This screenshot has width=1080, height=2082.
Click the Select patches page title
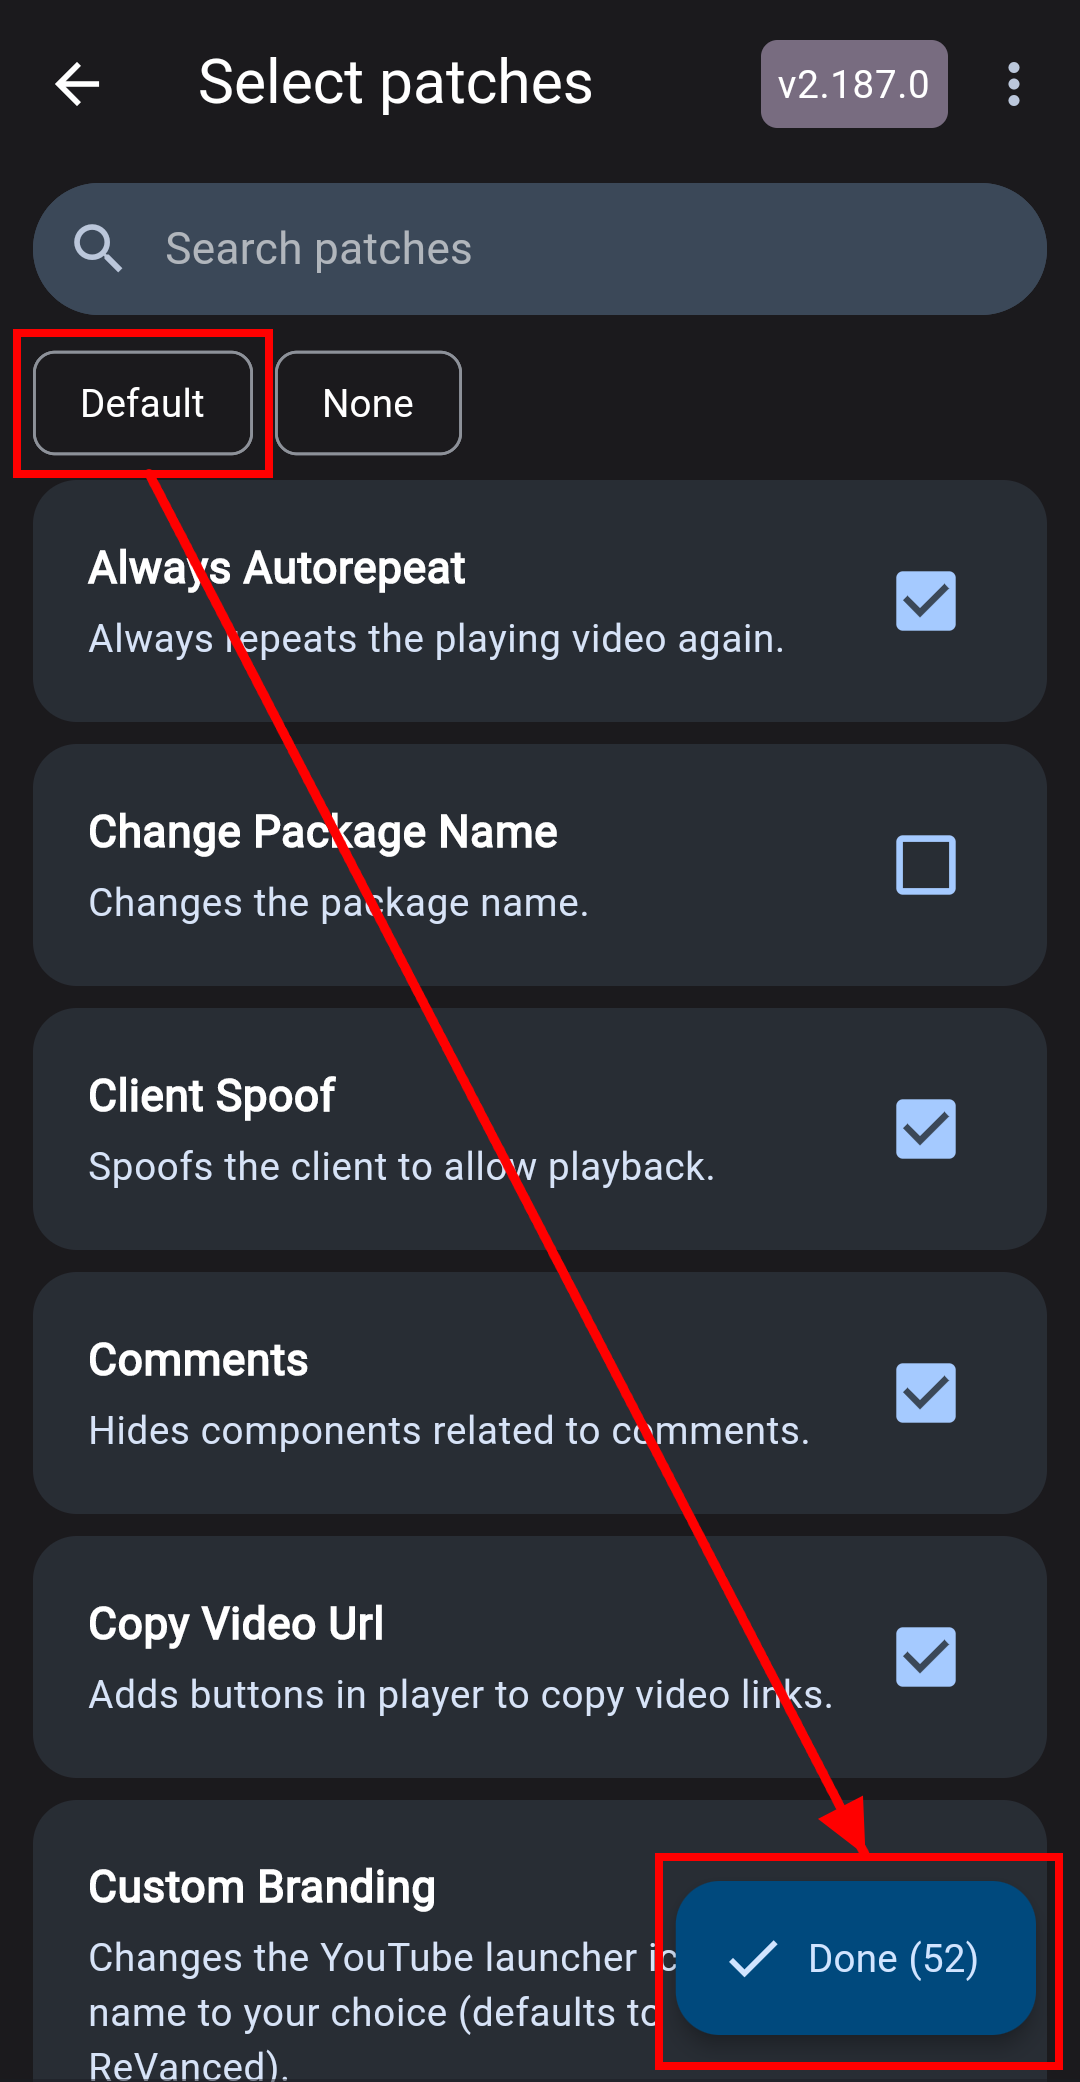coord(395,82)
